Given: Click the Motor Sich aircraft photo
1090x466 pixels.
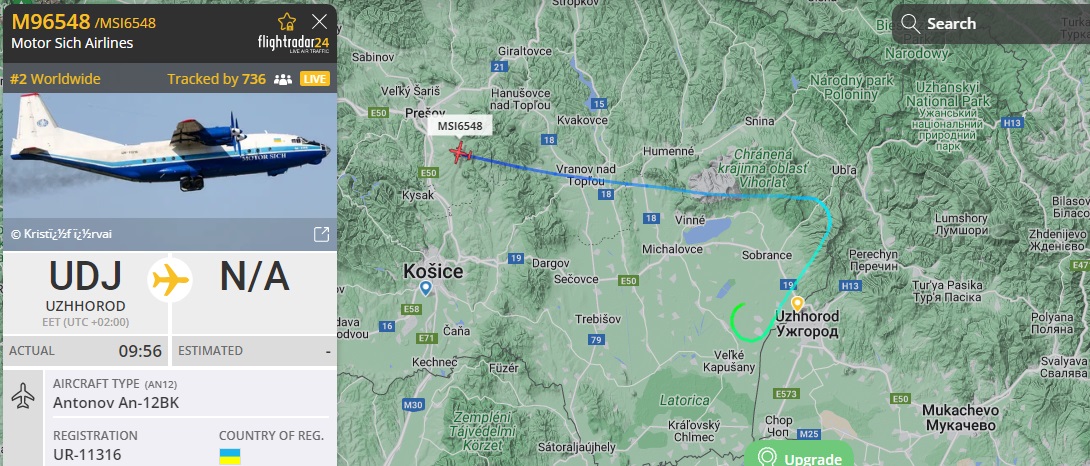Looking at the screenshot, I should [x=170, y=156].
